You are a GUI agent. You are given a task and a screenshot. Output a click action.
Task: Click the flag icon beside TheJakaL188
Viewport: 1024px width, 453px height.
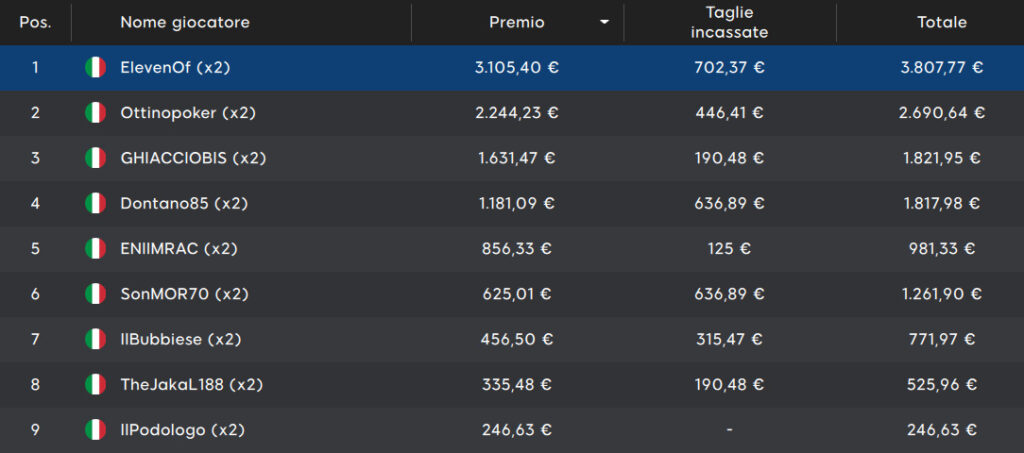95,385
